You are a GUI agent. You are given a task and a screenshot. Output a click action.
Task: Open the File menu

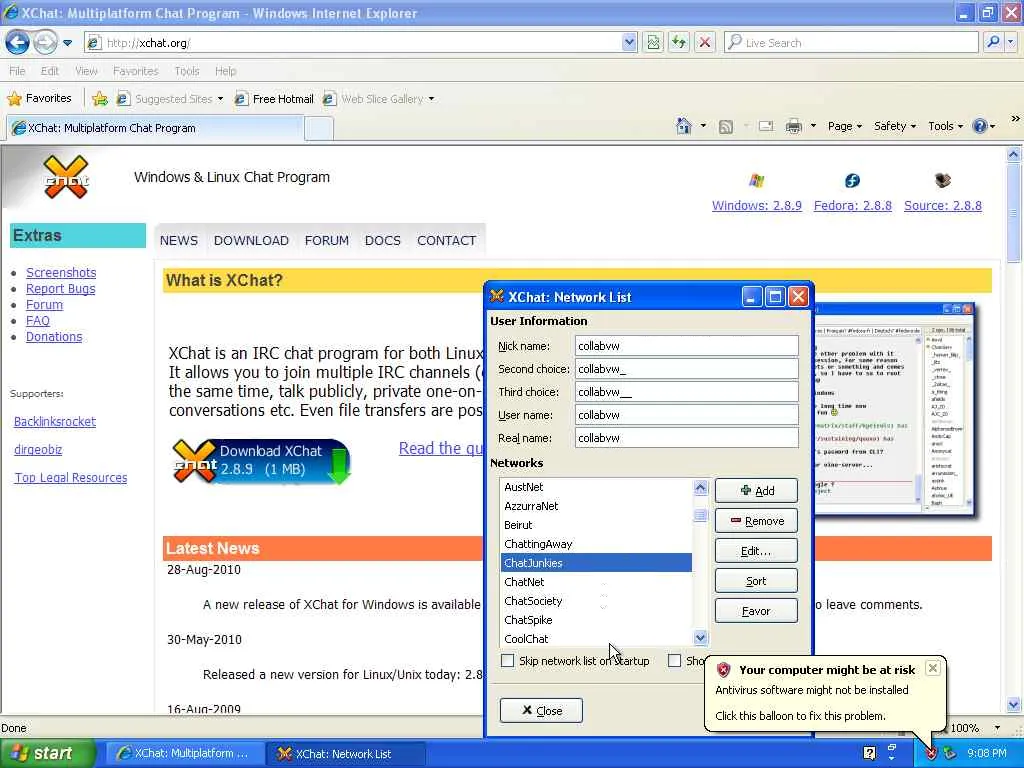pyautogui.click(x=18, y=71)
